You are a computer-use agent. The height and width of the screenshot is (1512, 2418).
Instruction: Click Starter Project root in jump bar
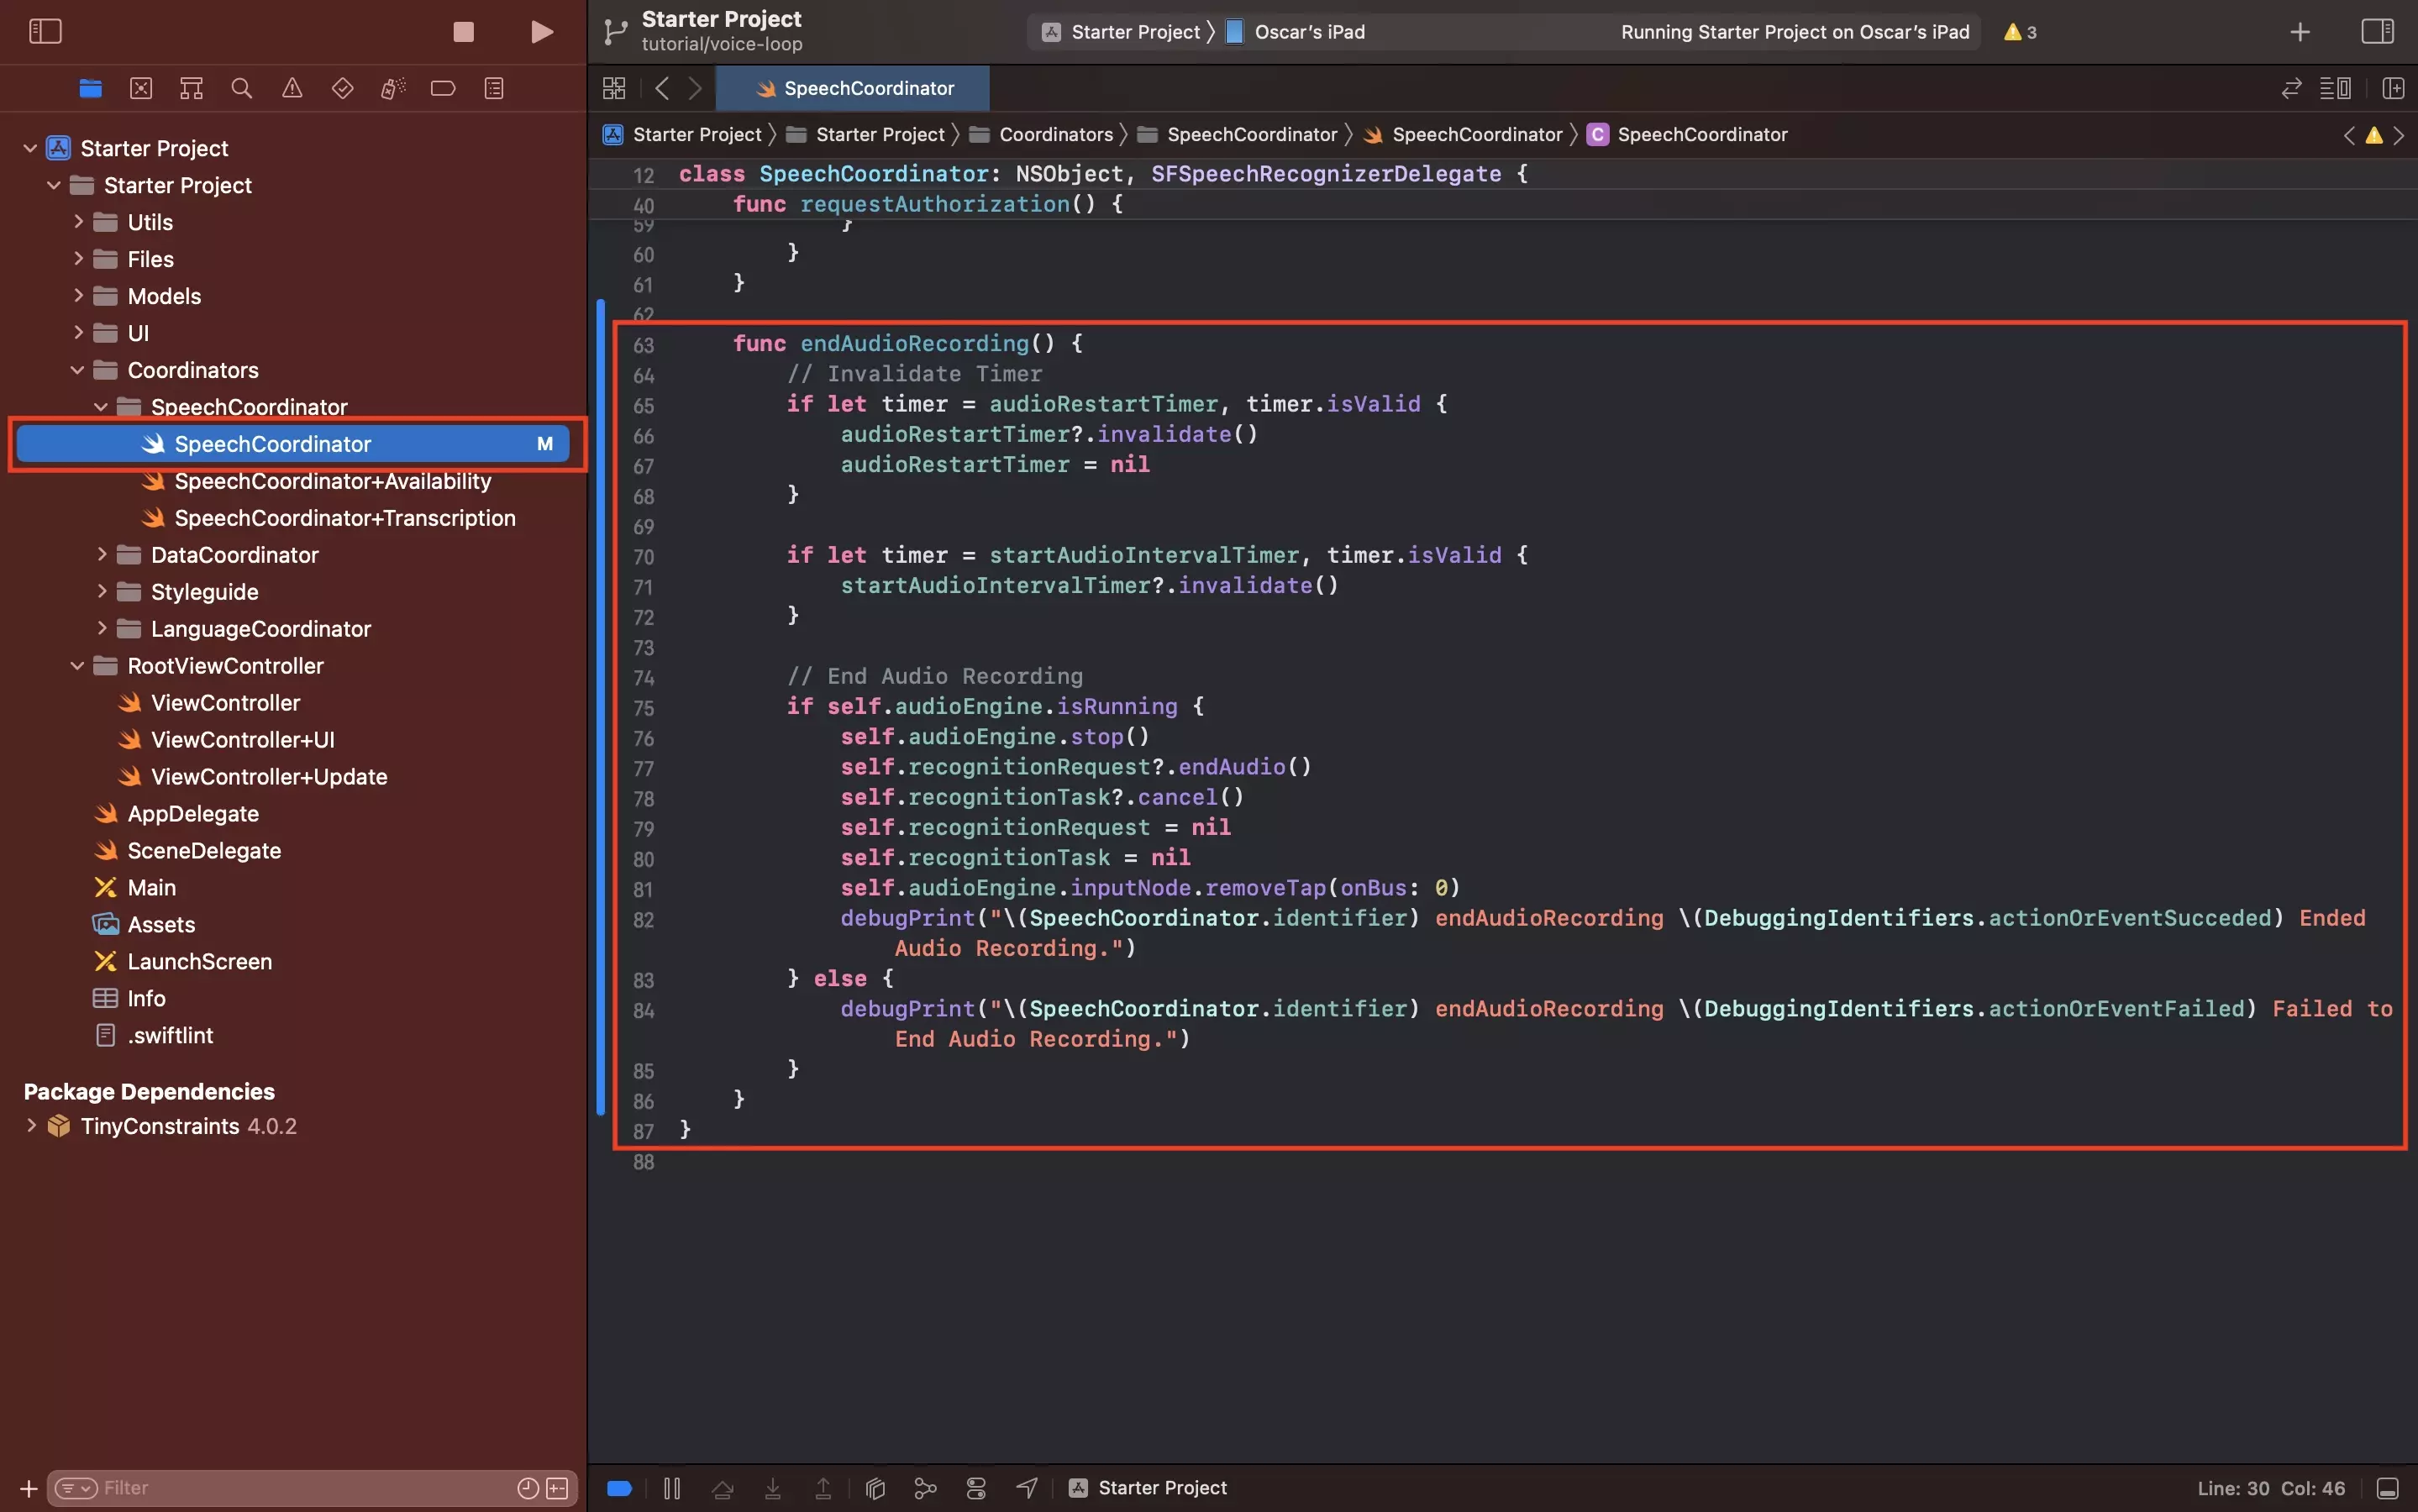(682, 134)
